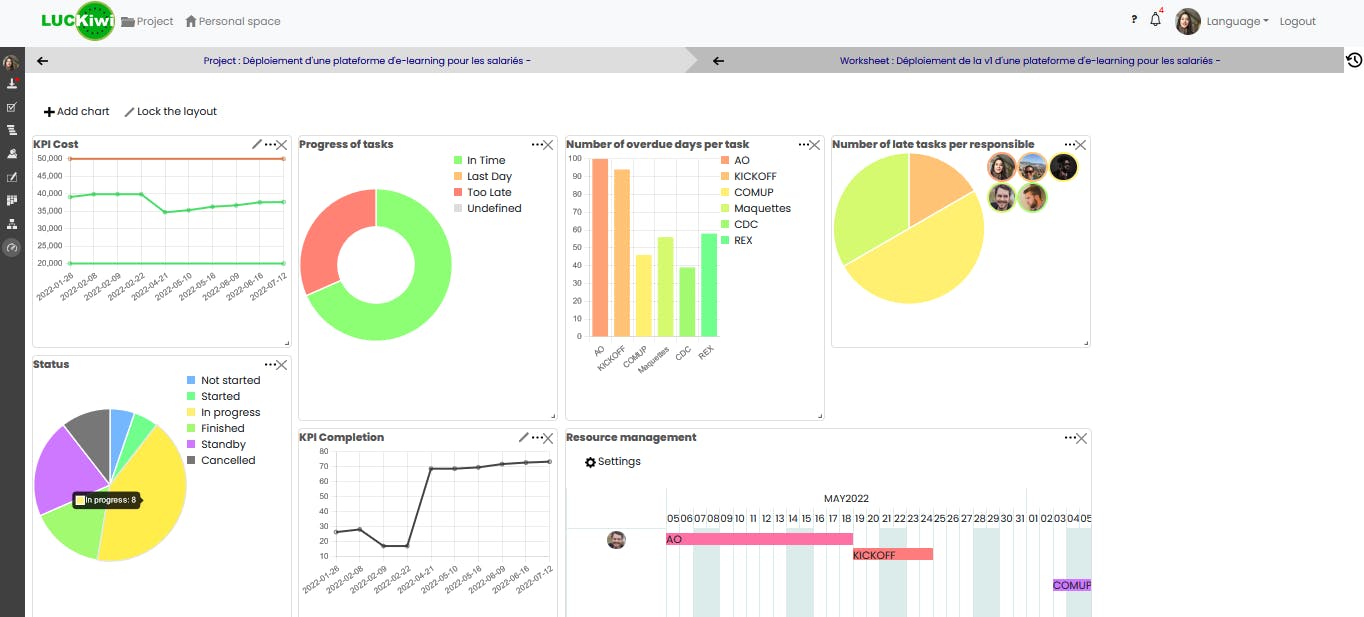Image resolution: width=1364 pixels, height=617 pixels.
Task: Click the KICKOFF color swatch in legend
Action: coord(725,176)
